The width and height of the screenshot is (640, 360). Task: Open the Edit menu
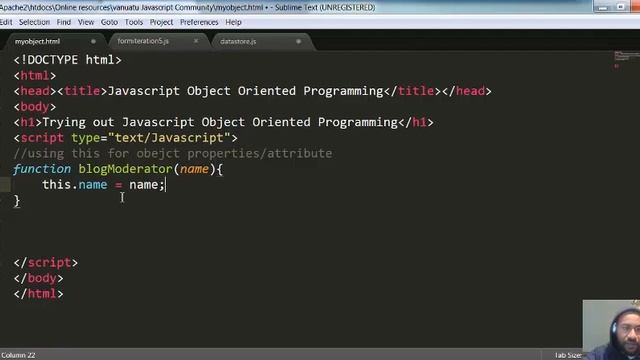click(x=6, y=22)
